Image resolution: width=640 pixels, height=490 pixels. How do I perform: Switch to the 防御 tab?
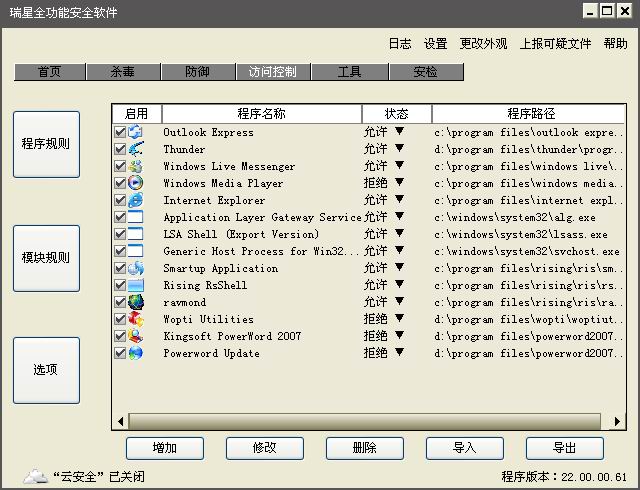click(x=198, y=72)
